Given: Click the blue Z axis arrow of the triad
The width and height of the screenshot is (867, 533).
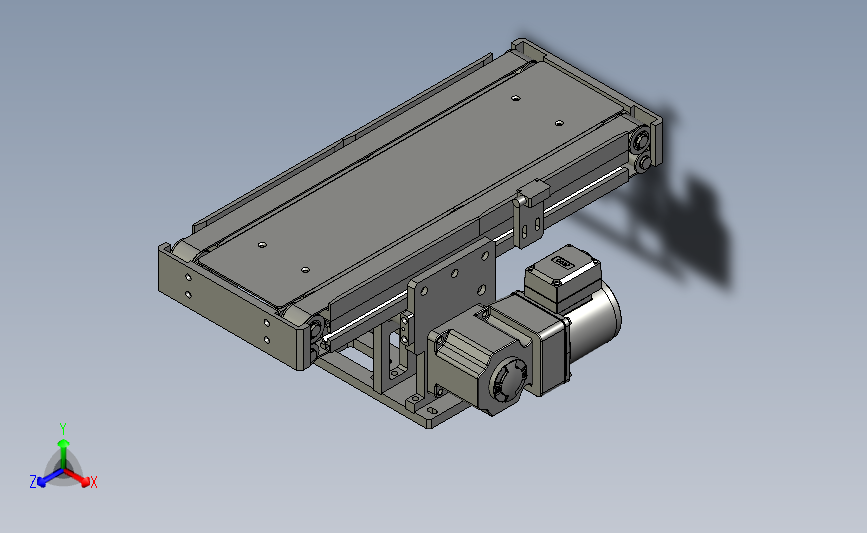Looking at the screenshot, I should 50,478.
